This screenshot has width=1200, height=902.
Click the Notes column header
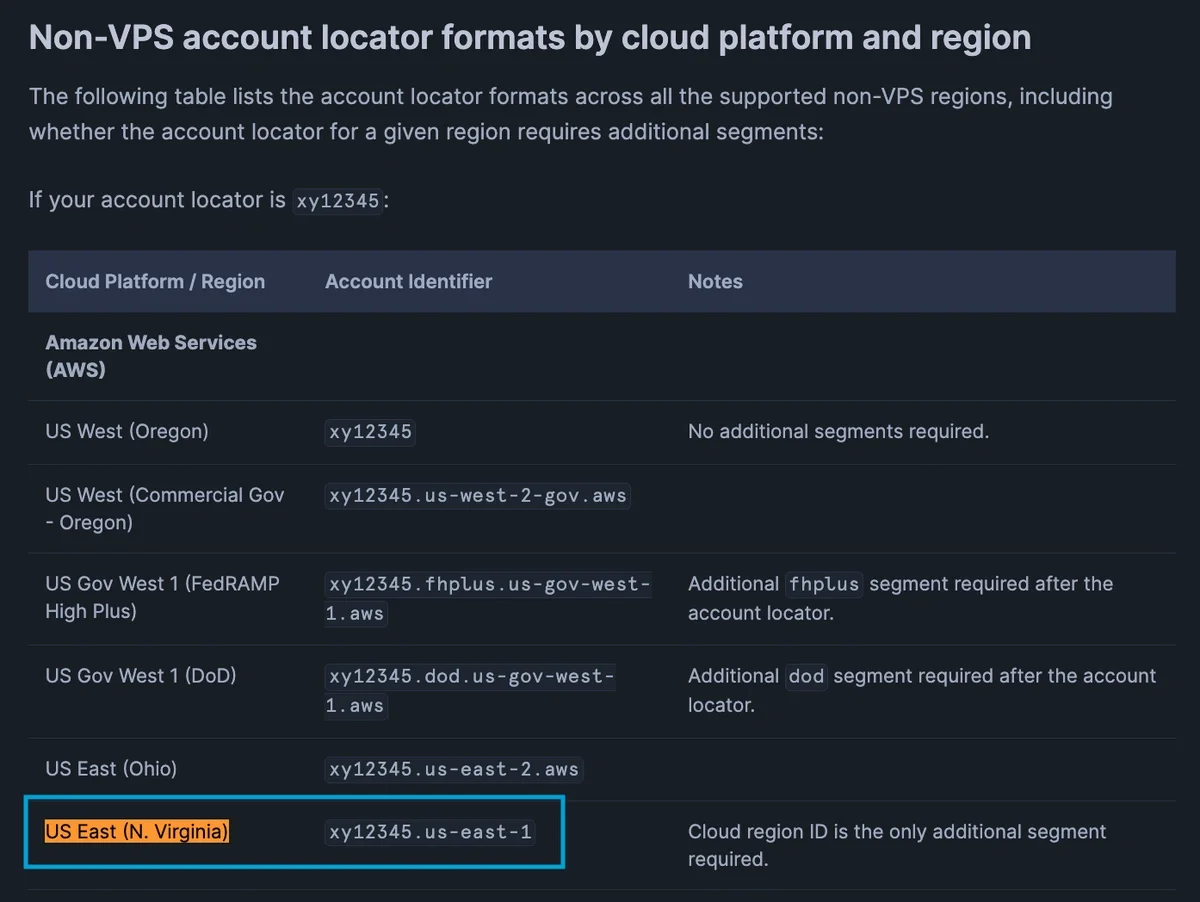click(715, 282)
